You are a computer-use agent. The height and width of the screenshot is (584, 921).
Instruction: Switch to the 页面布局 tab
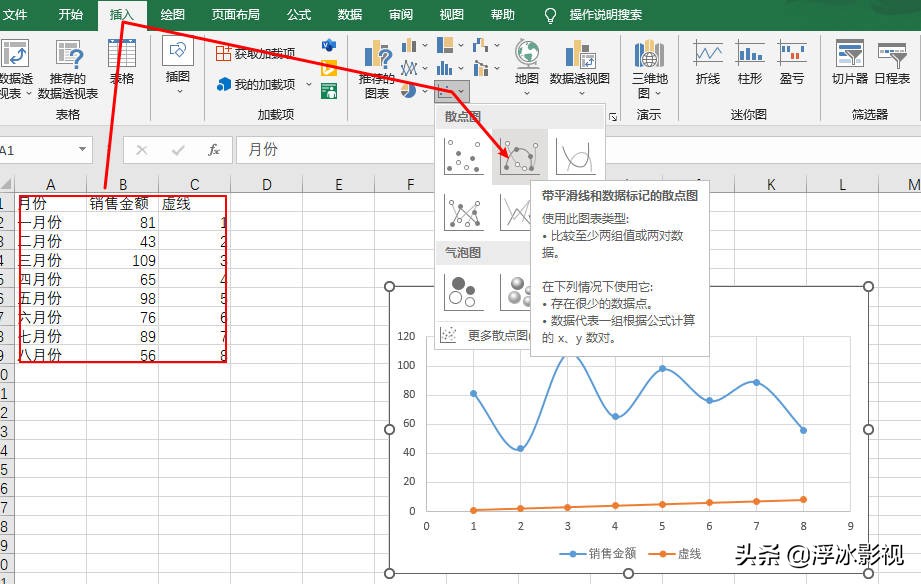(x=235, y=15)
